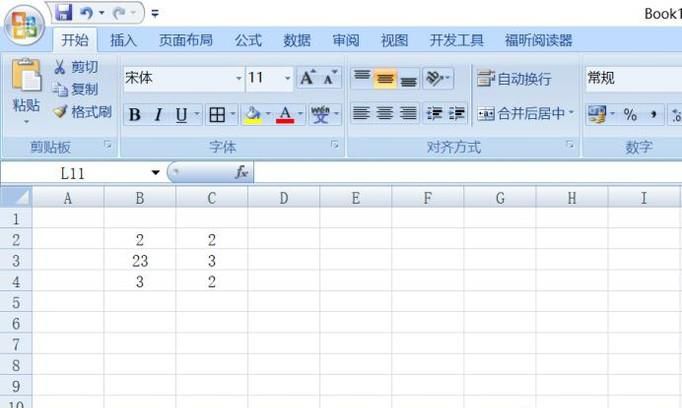Open the 宋体 font name dropdown
The height and width of the screenshot is (408, 682).
click(239, 78)
